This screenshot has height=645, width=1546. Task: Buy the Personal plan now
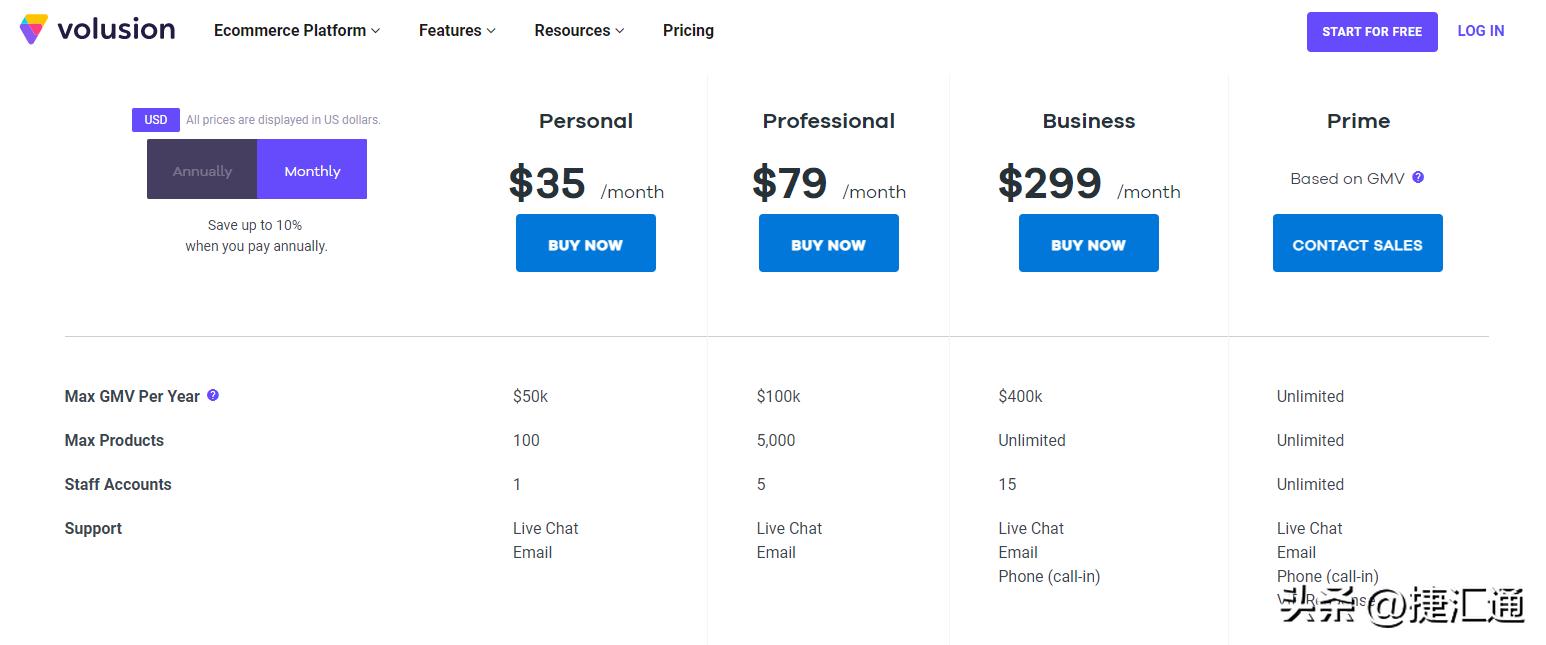pyautogui.click(x=585, y=244)
